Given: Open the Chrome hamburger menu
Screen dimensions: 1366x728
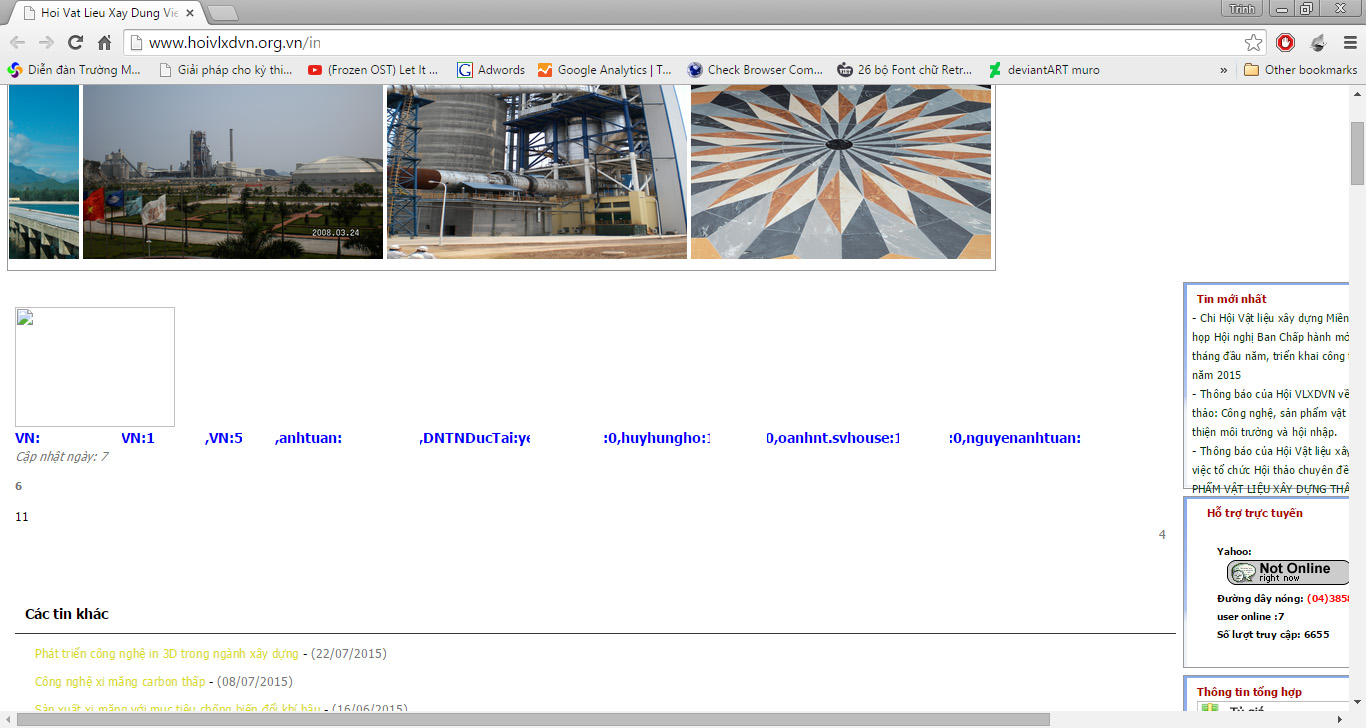Looking at the screenshot, I should (1350, 42).
